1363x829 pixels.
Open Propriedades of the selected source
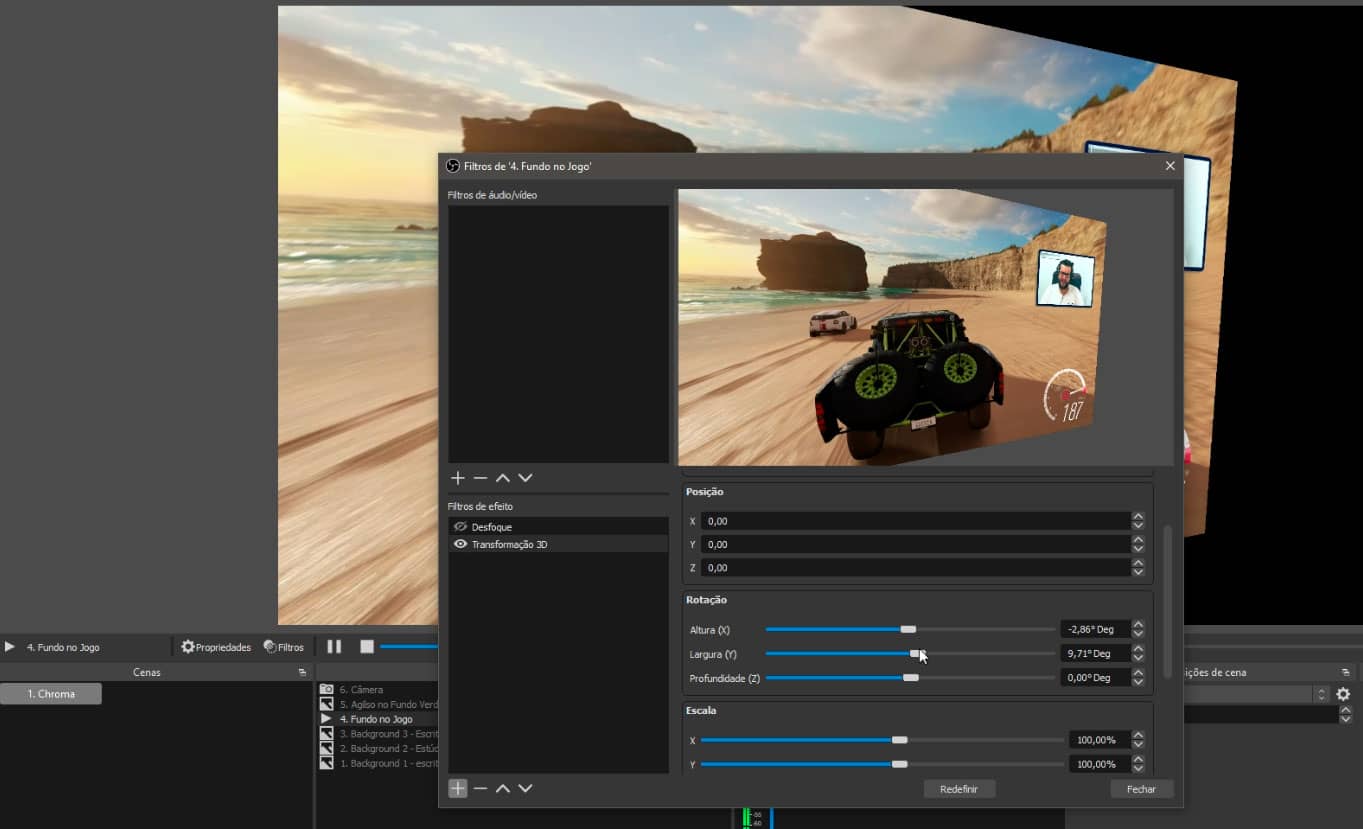[x=216, y=647]
